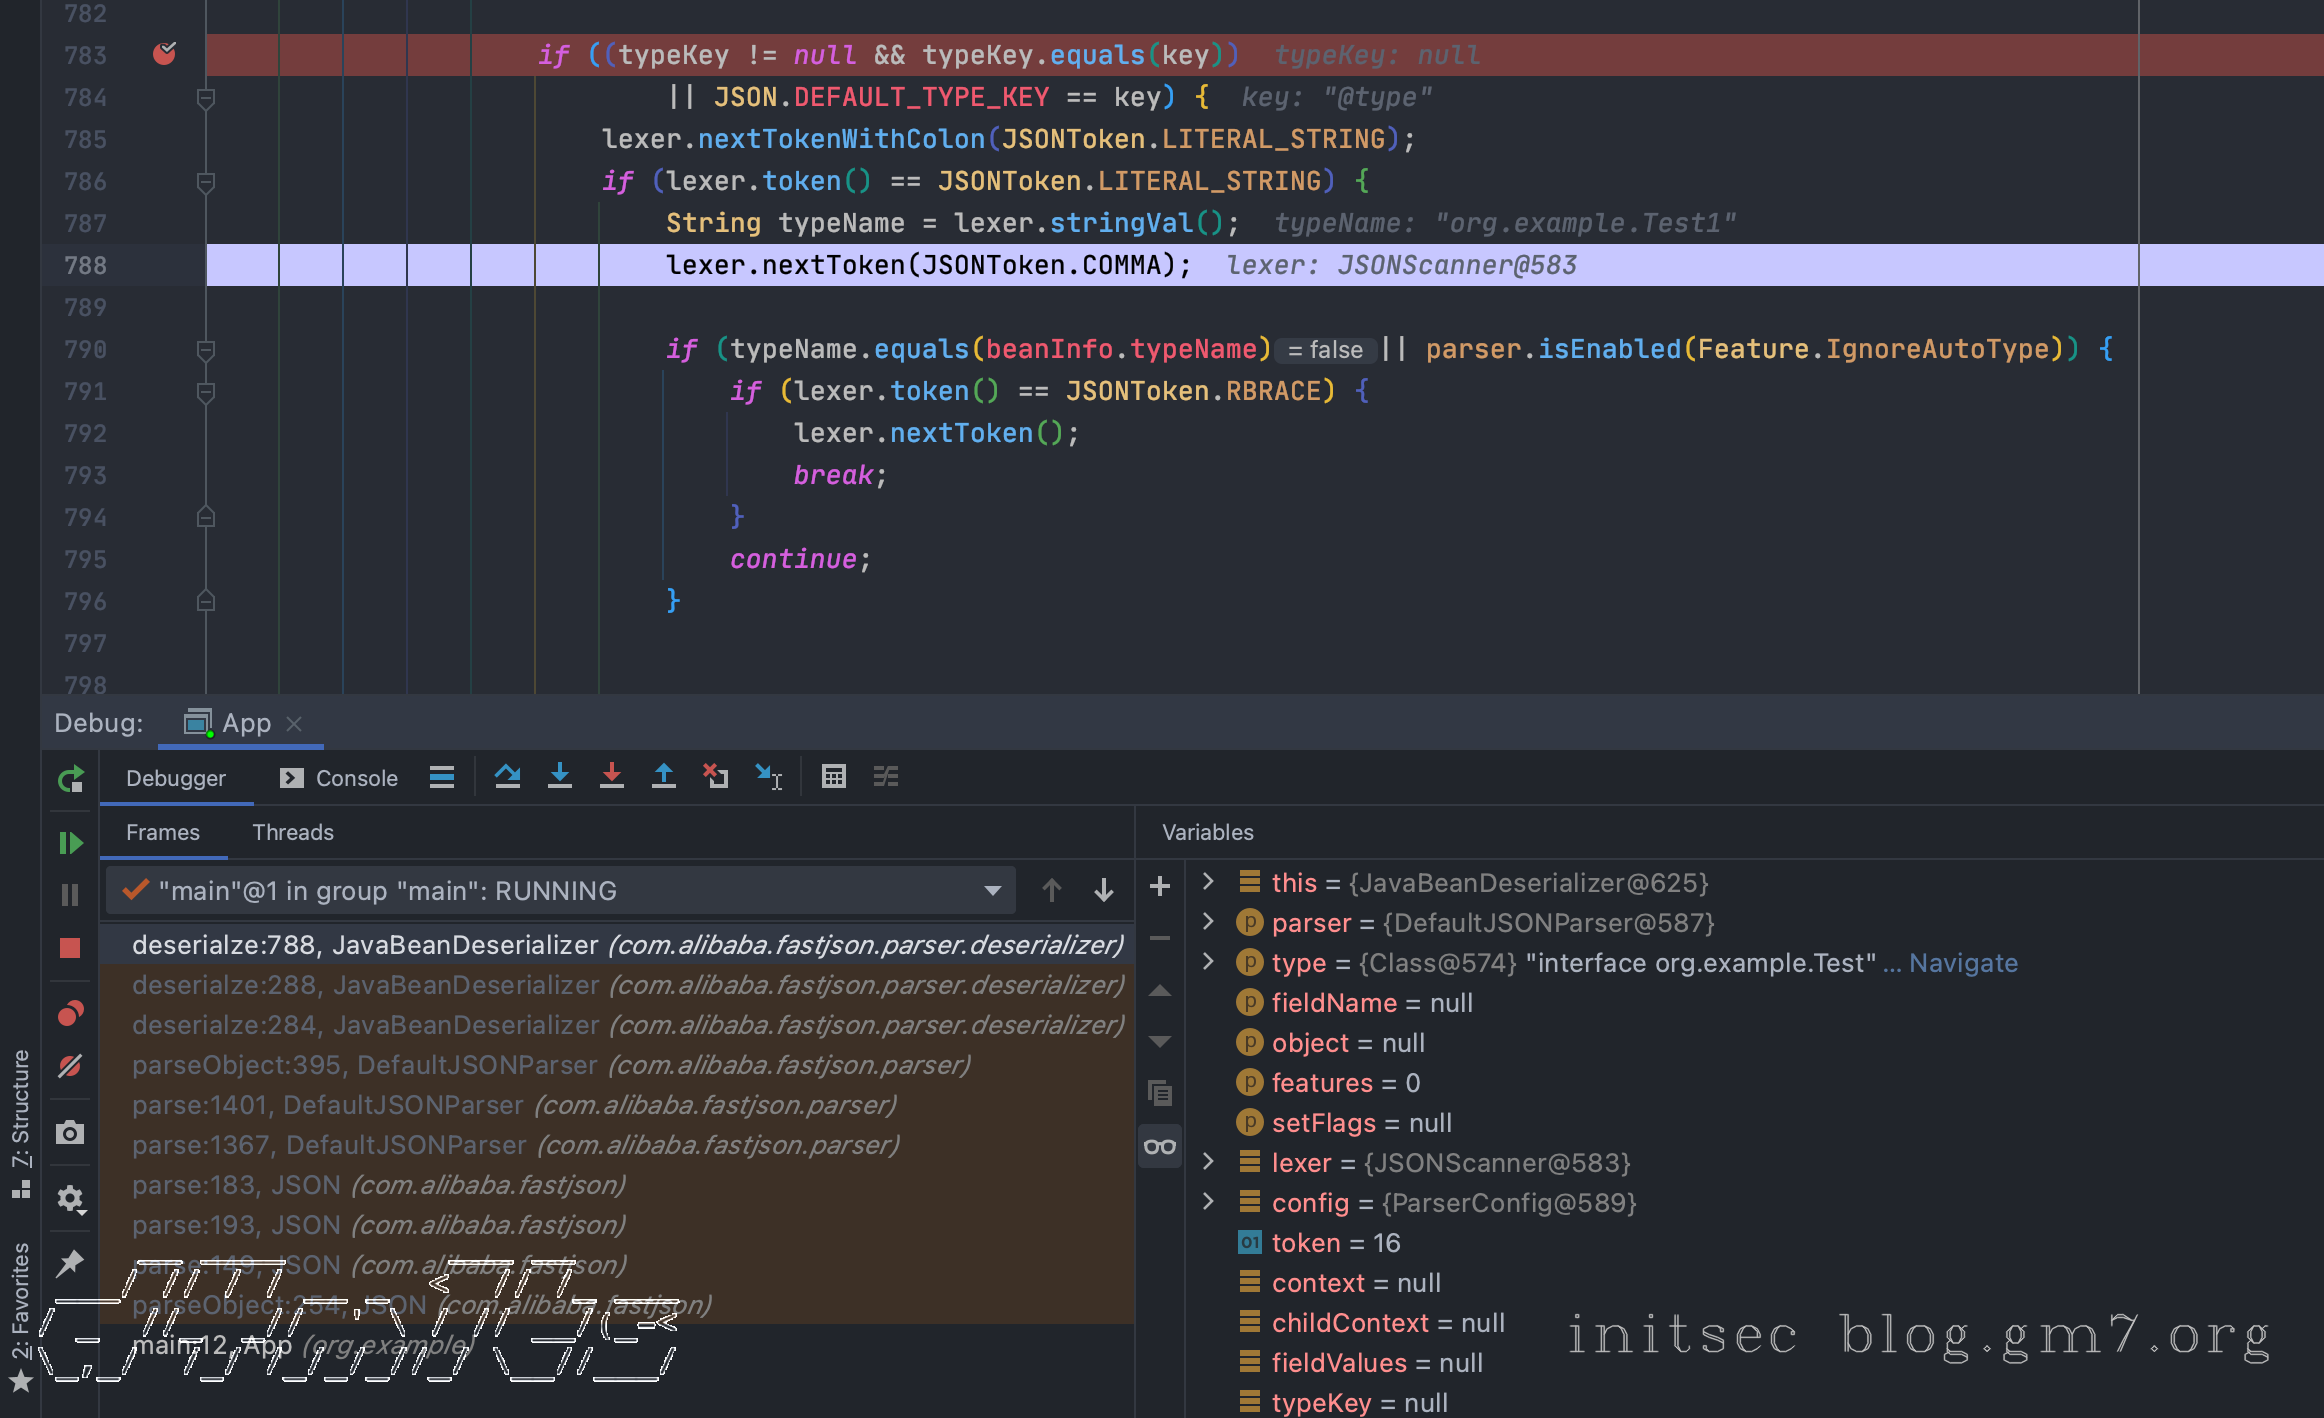
Task: Click the New Watch plus button
Action: click(1160, 886)
